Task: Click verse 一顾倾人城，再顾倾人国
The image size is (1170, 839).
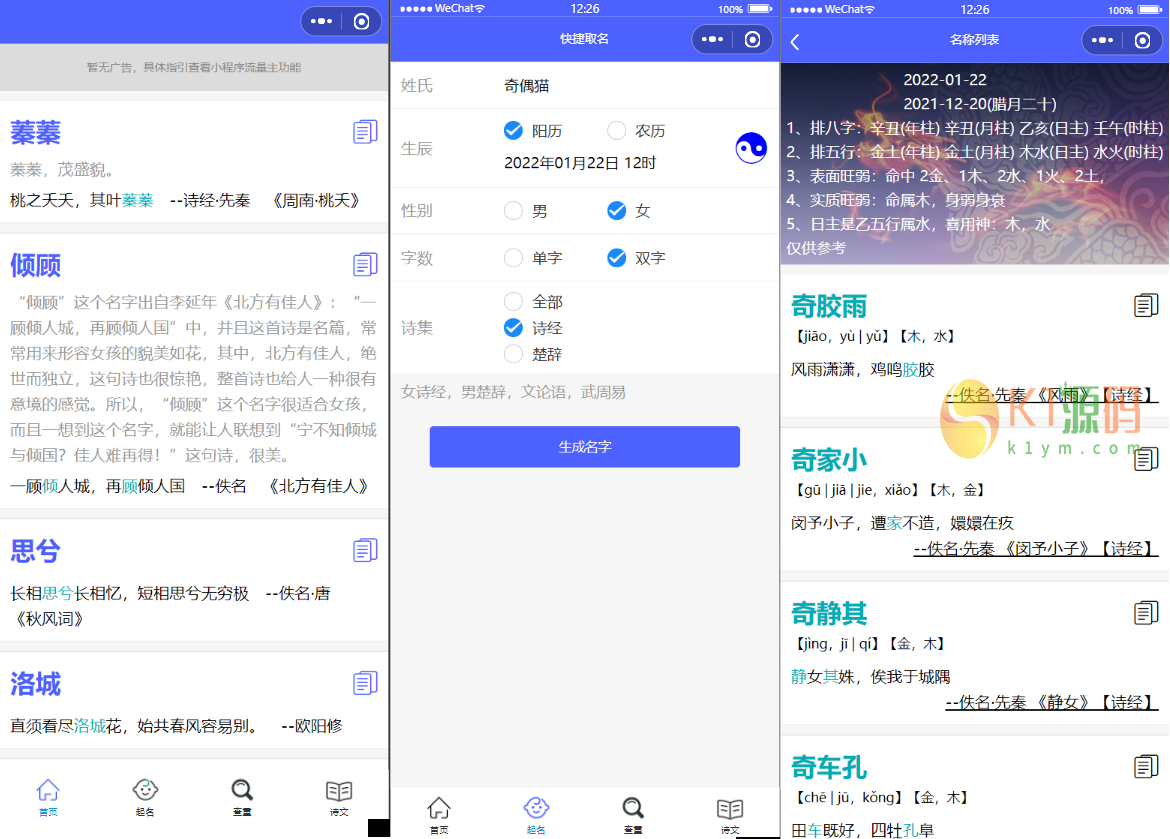Action: pos(97,486)
